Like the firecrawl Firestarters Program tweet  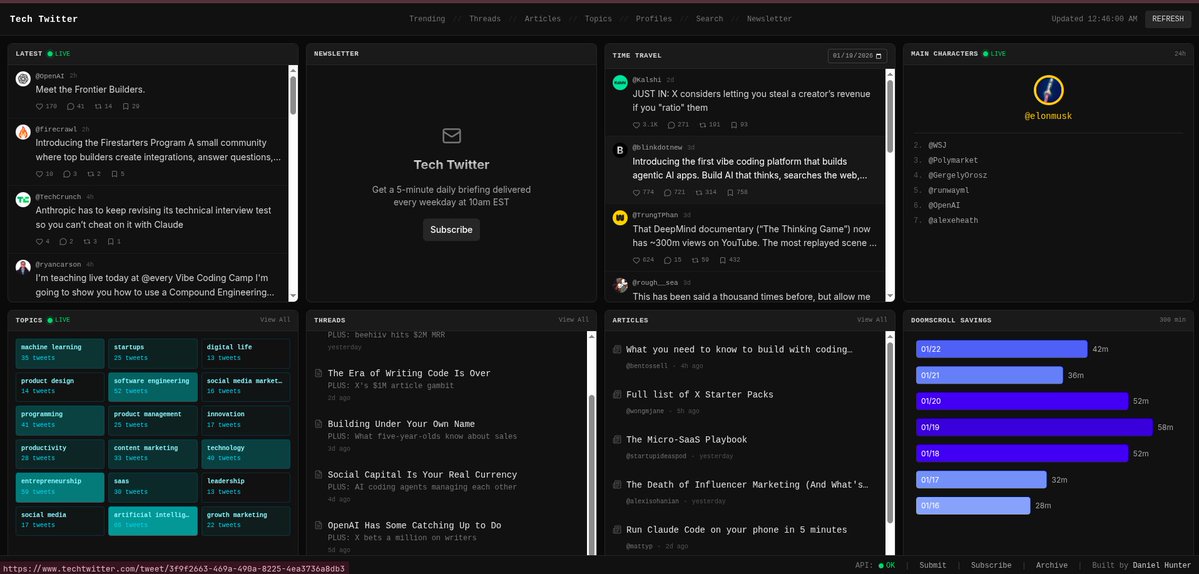click(40, 173)
